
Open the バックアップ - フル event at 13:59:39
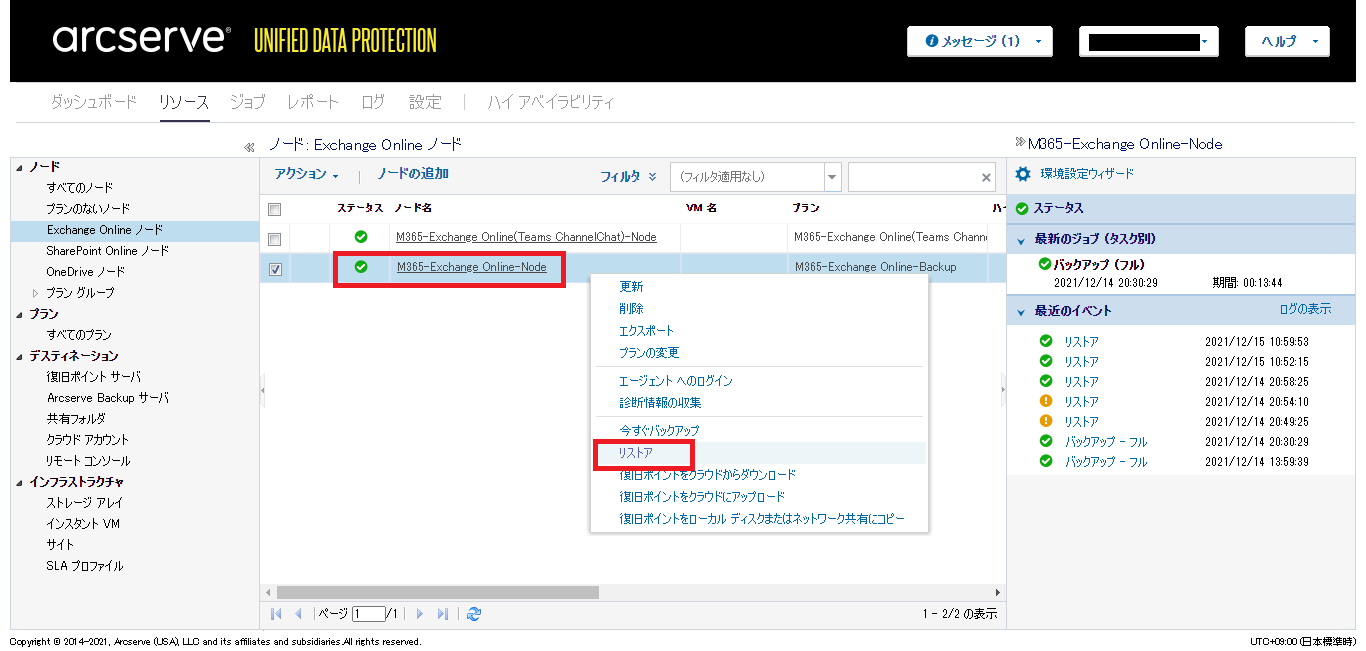click(x=1106, y=462)
